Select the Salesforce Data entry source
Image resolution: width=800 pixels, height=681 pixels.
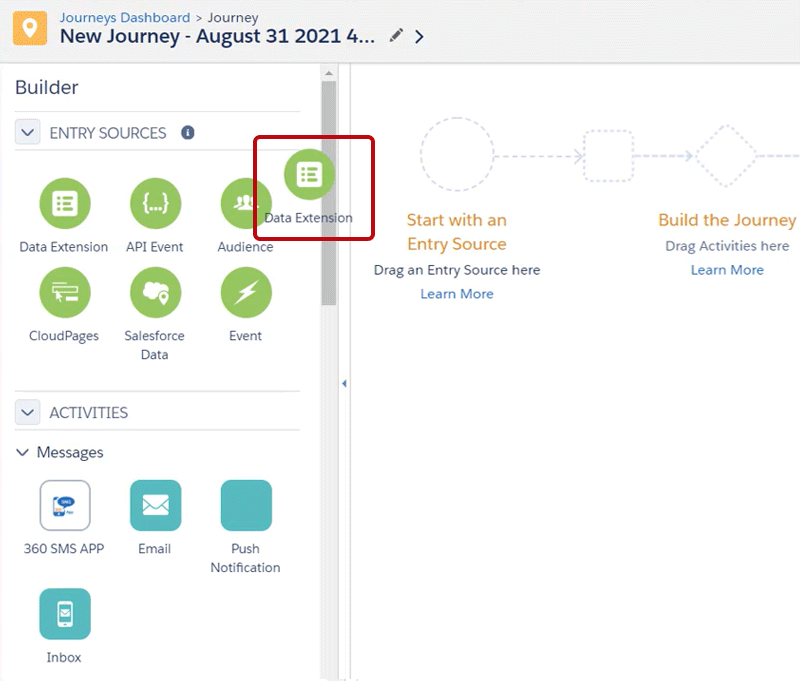click(x=155, y=293)
